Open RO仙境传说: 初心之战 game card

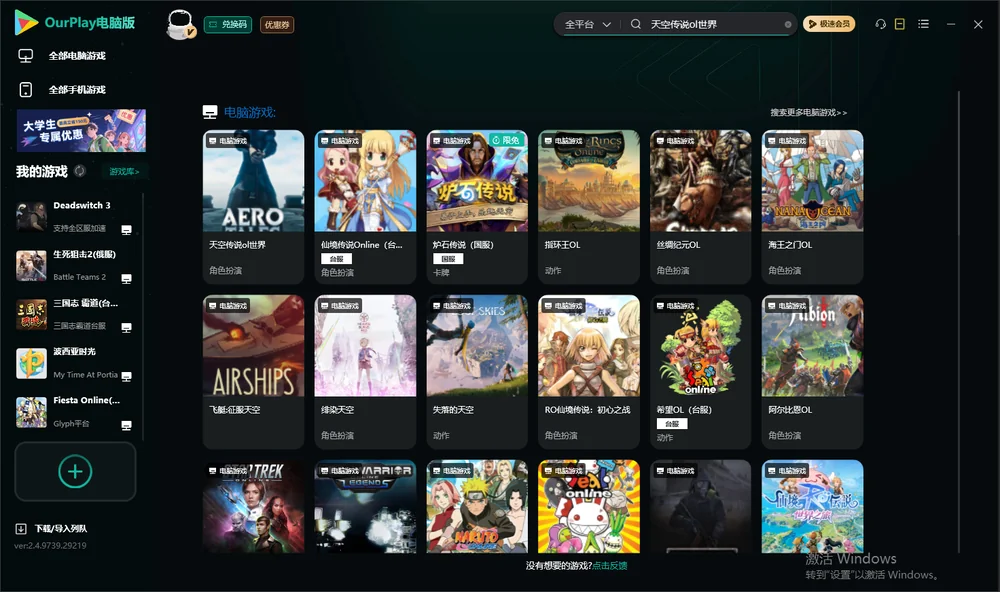[589, 372]
